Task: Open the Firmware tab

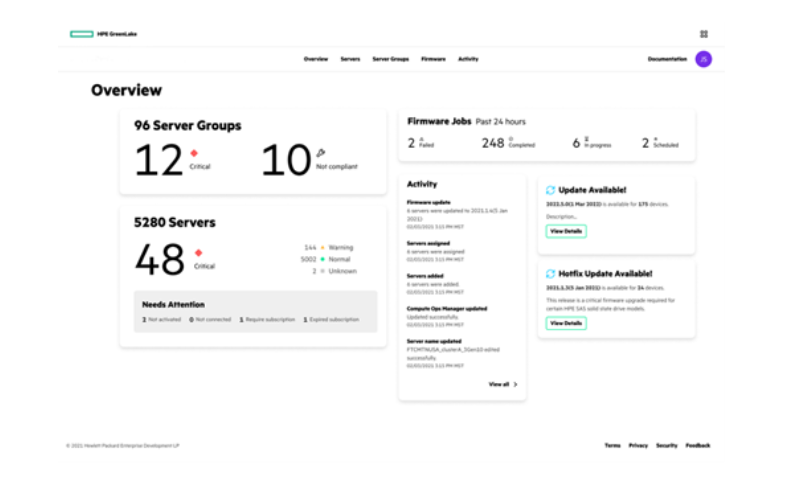Action: [x=433, y=59]
